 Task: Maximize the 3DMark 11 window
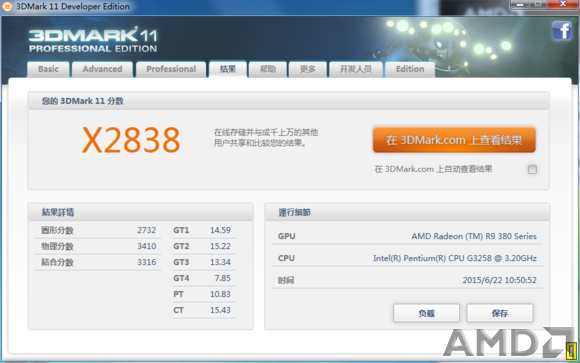[538, 4]
